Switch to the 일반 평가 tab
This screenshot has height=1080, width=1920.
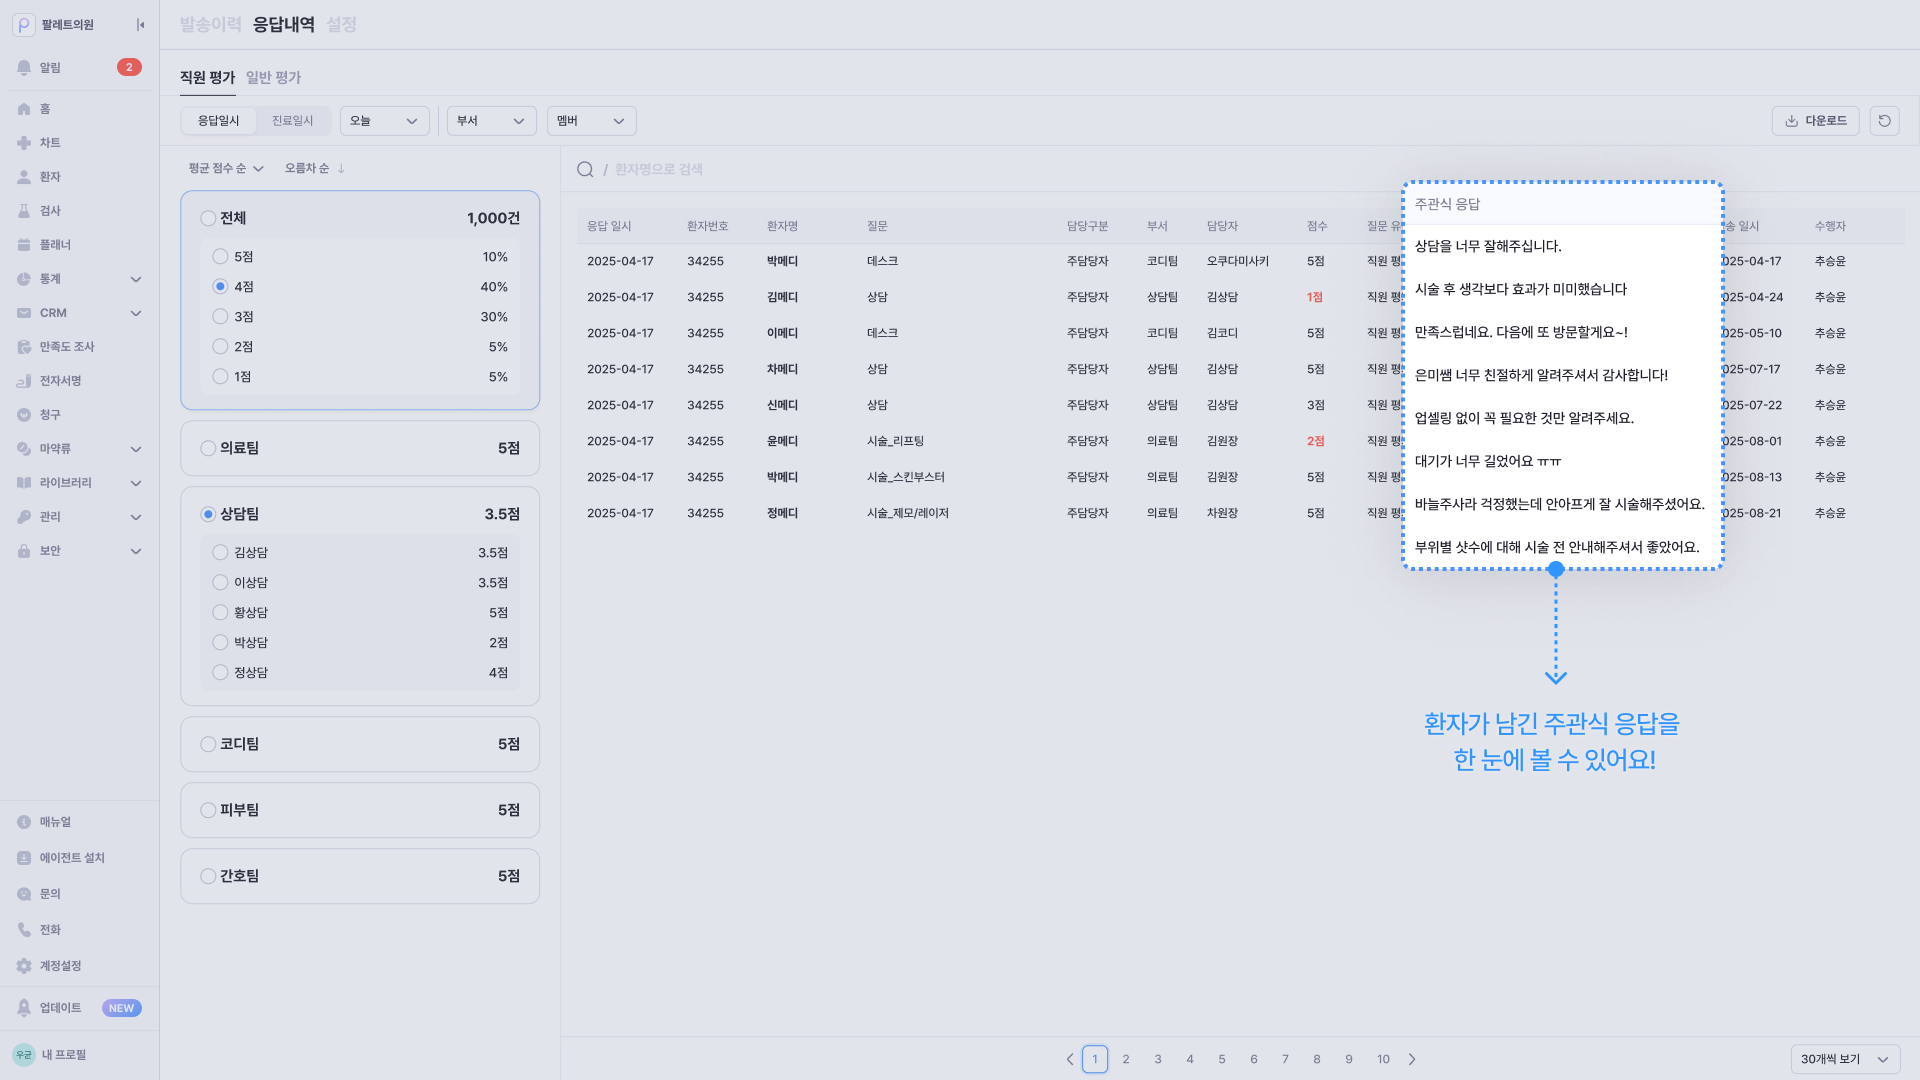273,77
